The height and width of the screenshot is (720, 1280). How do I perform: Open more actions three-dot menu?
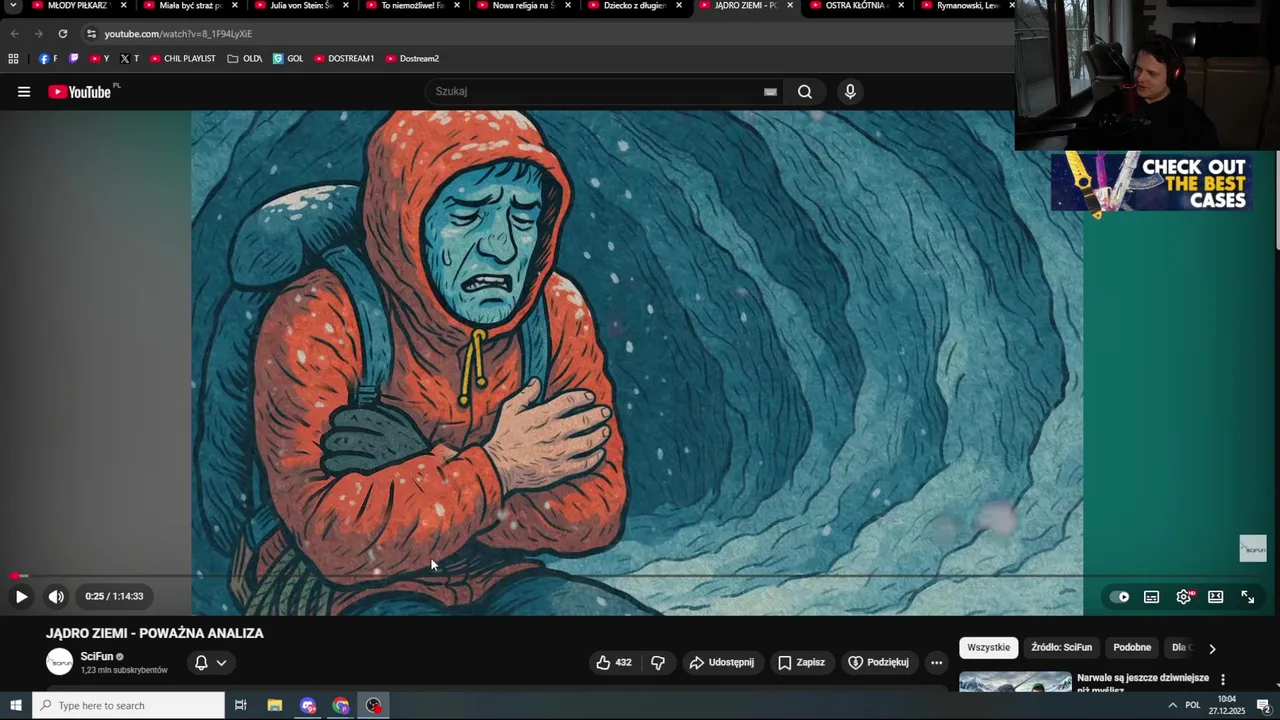pyautogui.click(x=936, y=662)
